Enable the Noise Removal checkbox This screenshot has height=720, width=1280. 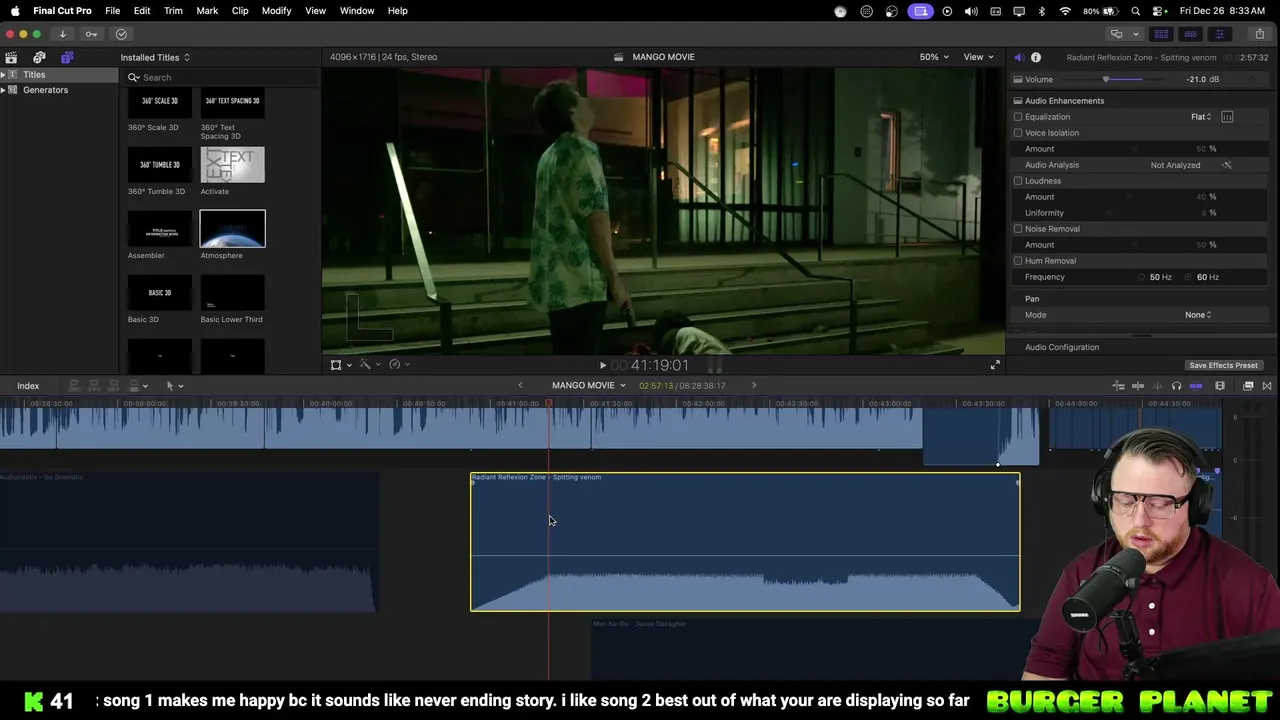point(1018,229)
